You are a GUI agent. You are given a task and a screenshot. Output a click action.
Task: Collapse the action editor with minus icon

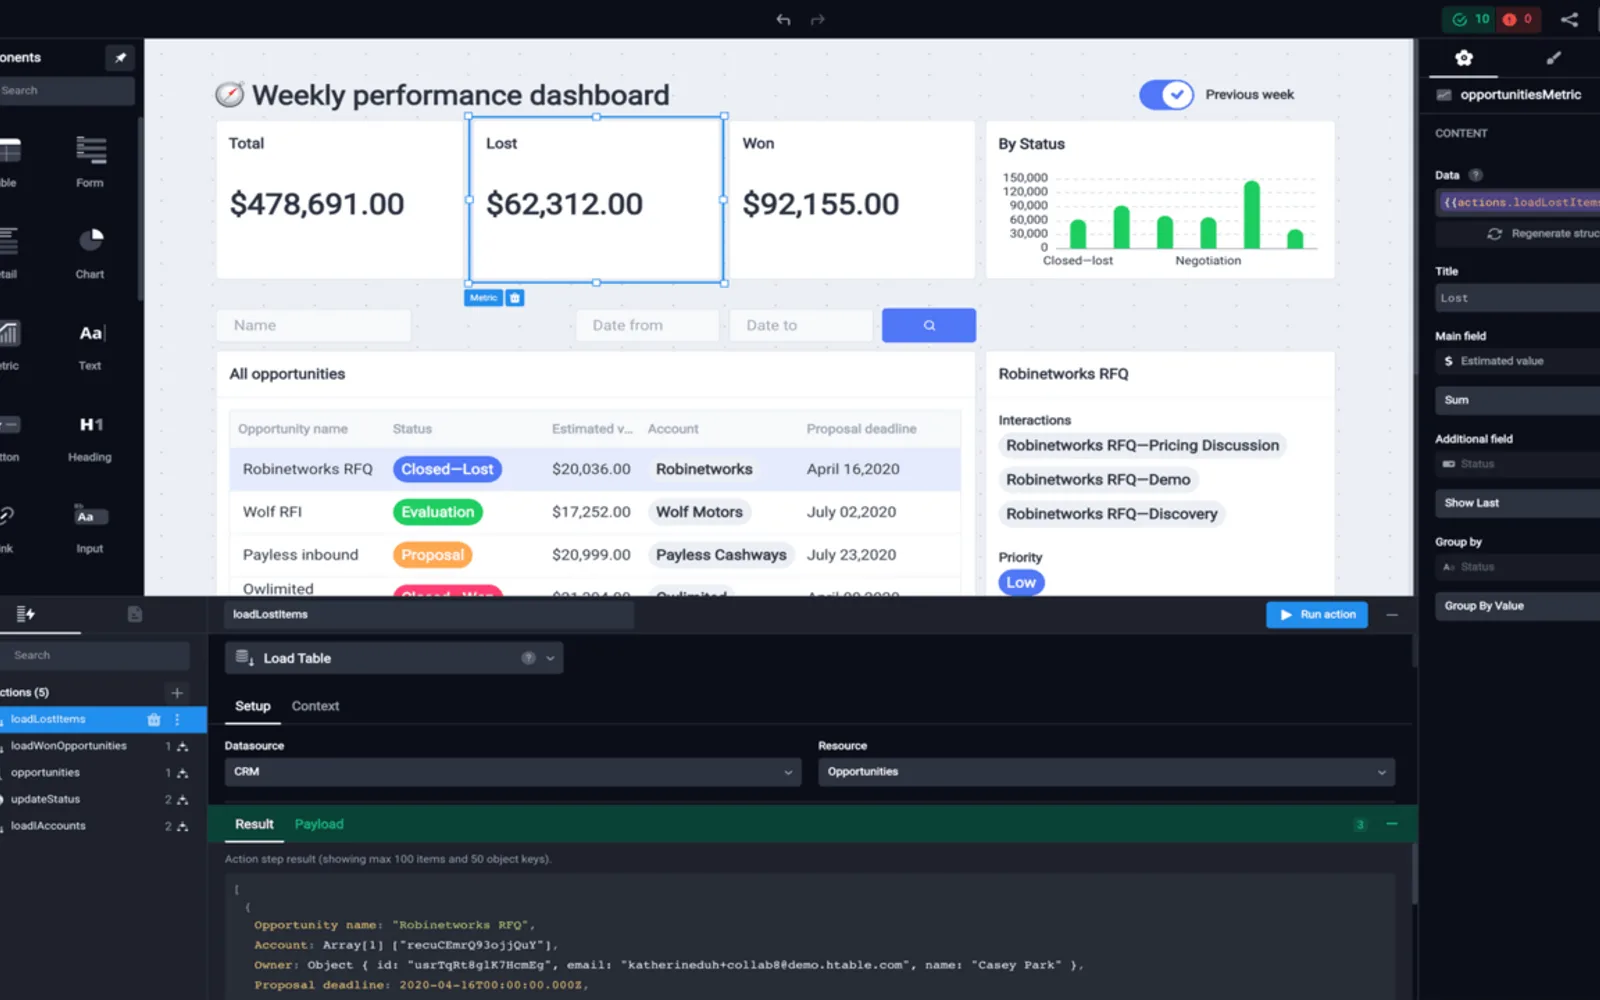coord(1392,615)
